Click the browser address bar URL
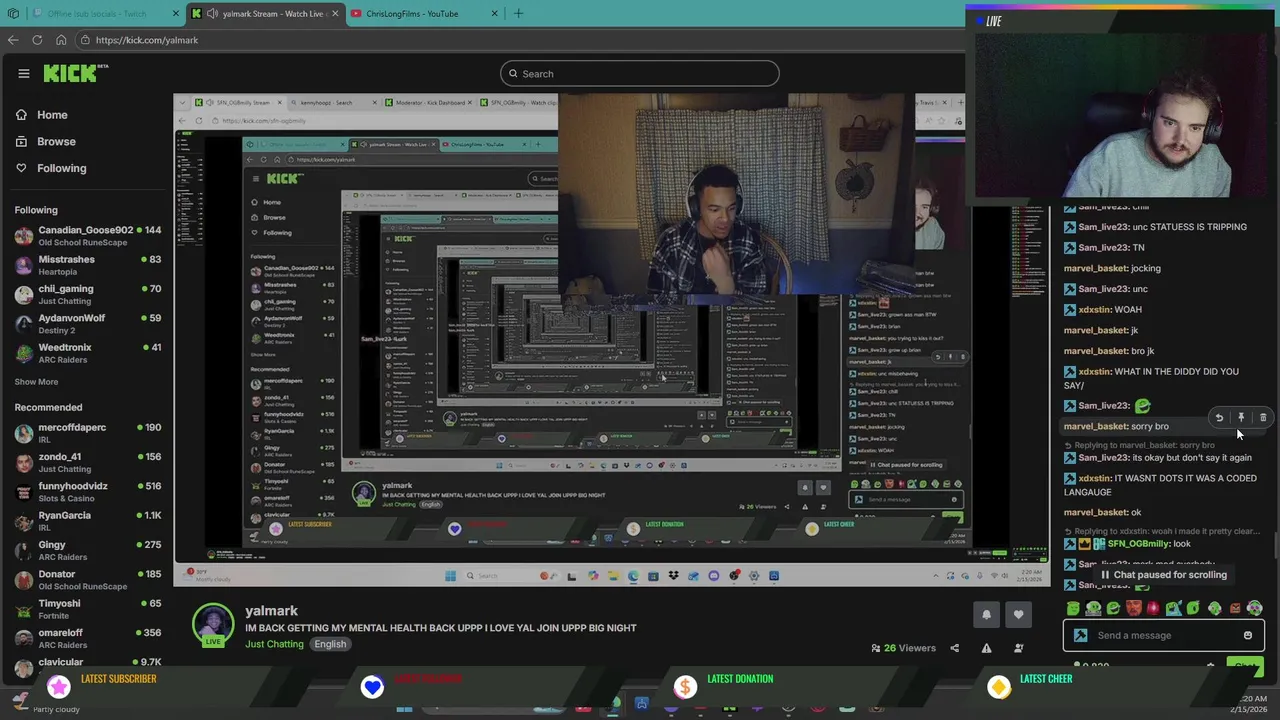Screen dimensions: 1280x720 coord(147,40)
